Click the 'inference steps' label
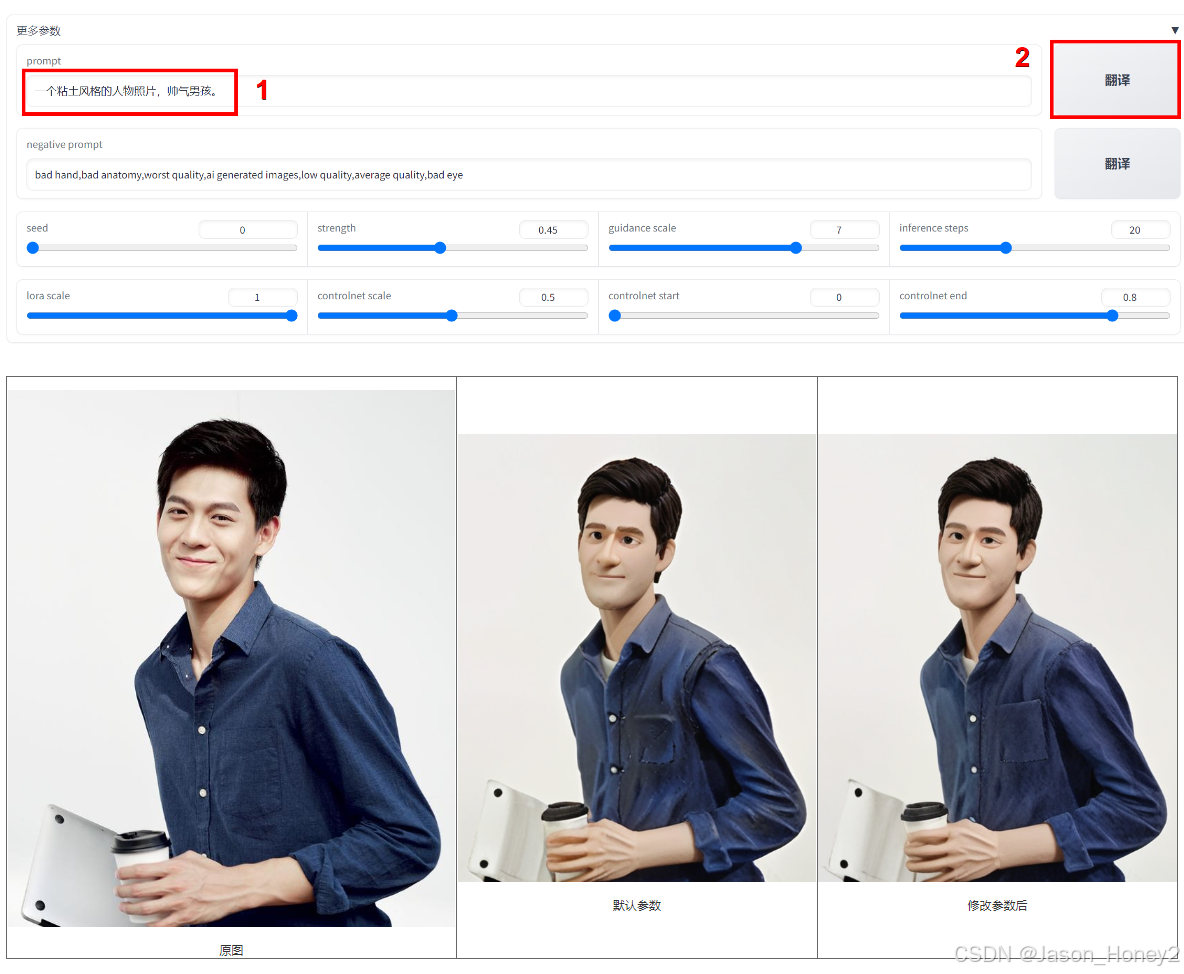The image size is (1184, 974). [x=933, y=228]
